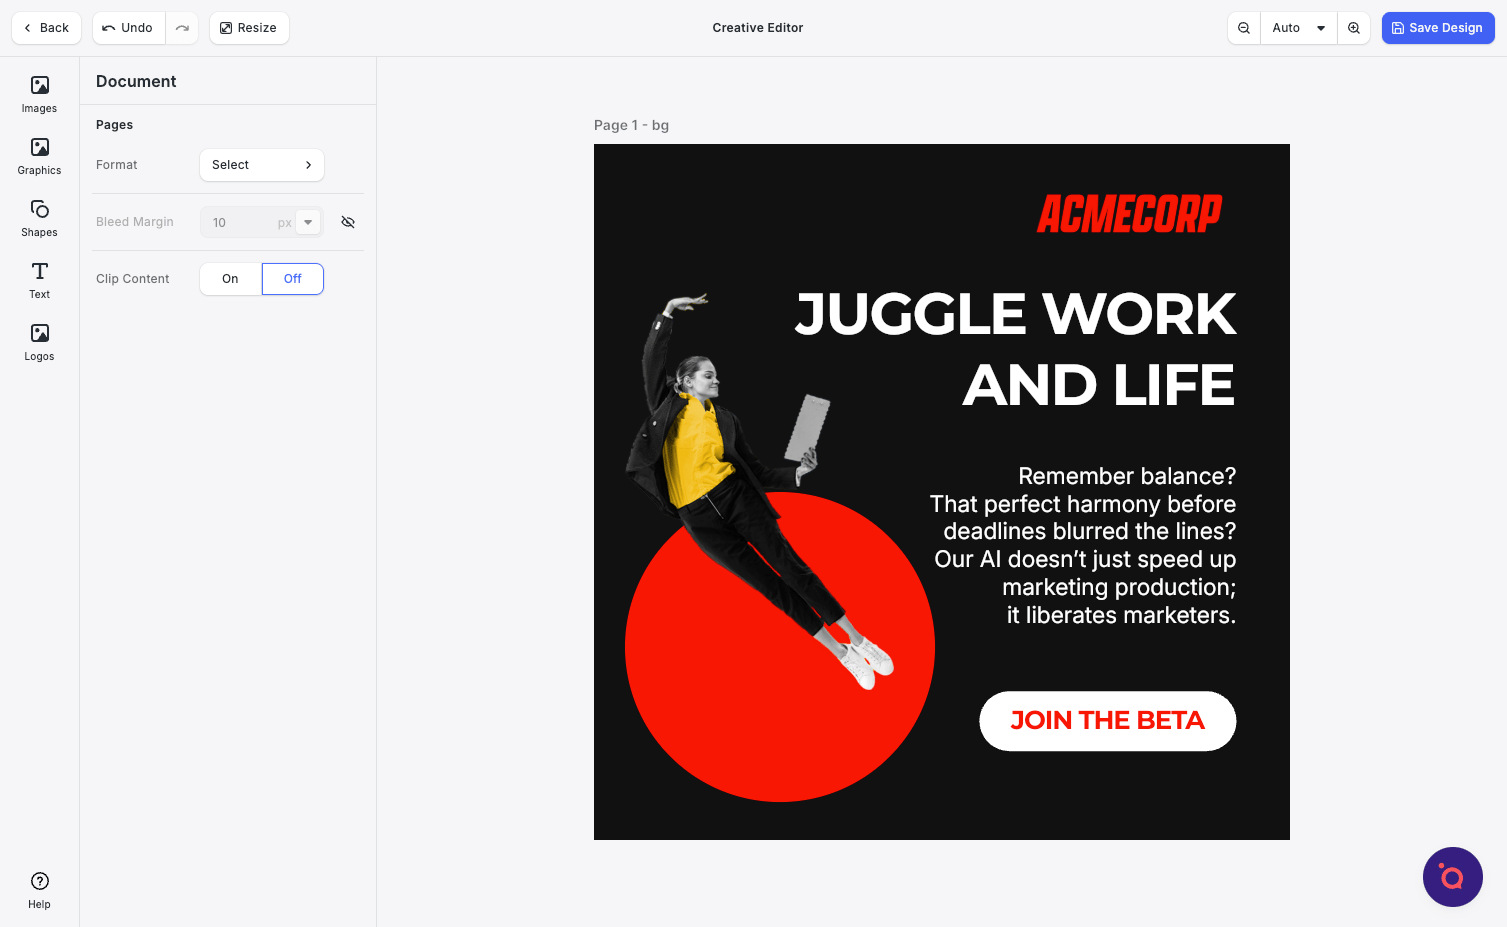Click the zoom in magnifier icon
Screen dimensions: 1507x927
(x=1354, y=28)
